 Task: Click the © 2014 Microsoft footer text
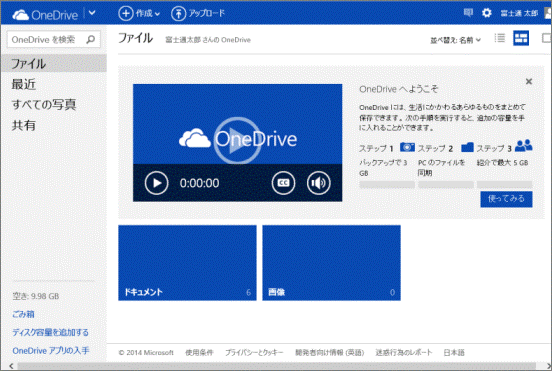pyautogui.click(x=146, y=352)
